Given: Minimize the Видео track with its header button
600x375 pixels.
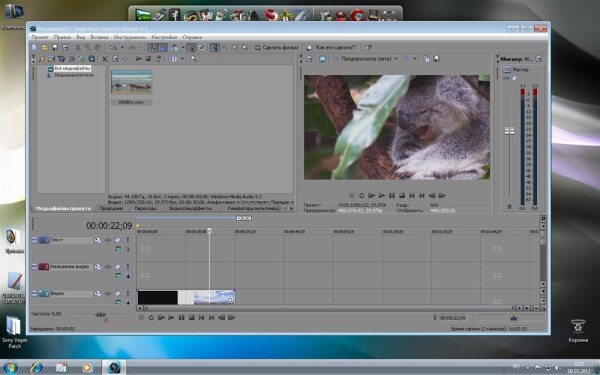Looking at the screenshot, I should [x=34, y=293].
